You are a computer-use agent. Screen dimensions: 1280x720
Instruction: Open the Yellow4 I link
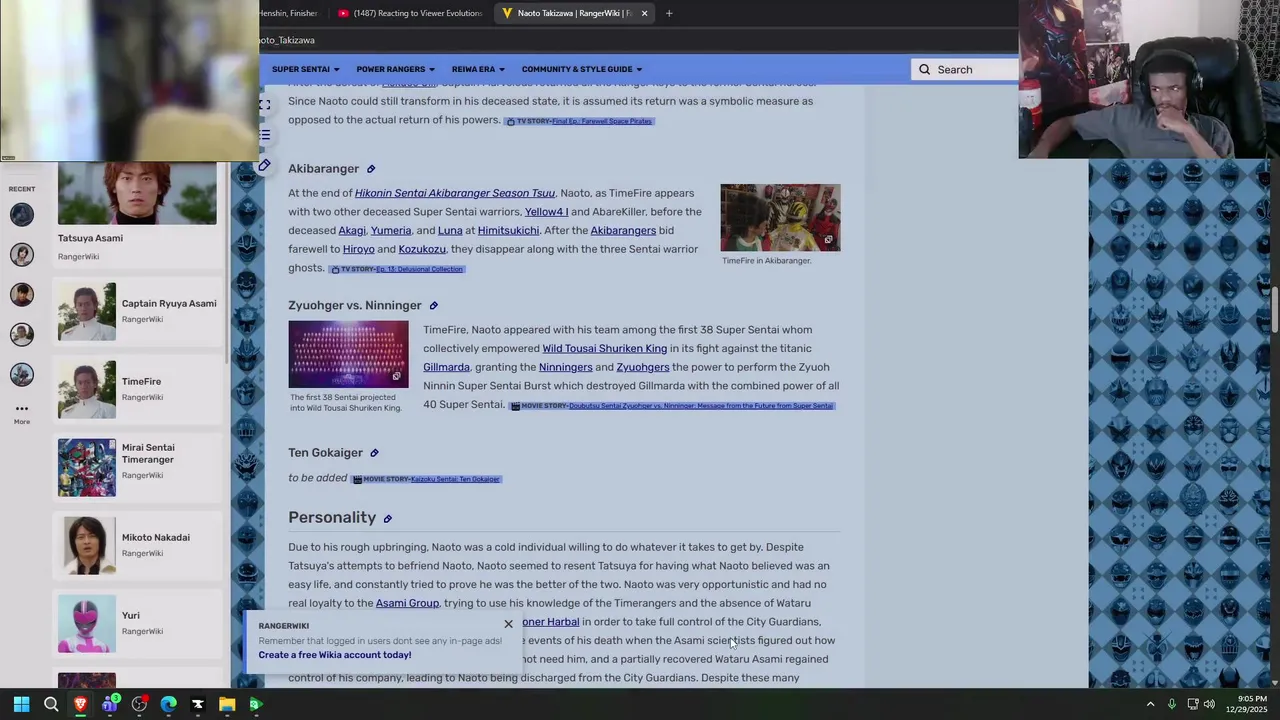[x=546, y=212]
